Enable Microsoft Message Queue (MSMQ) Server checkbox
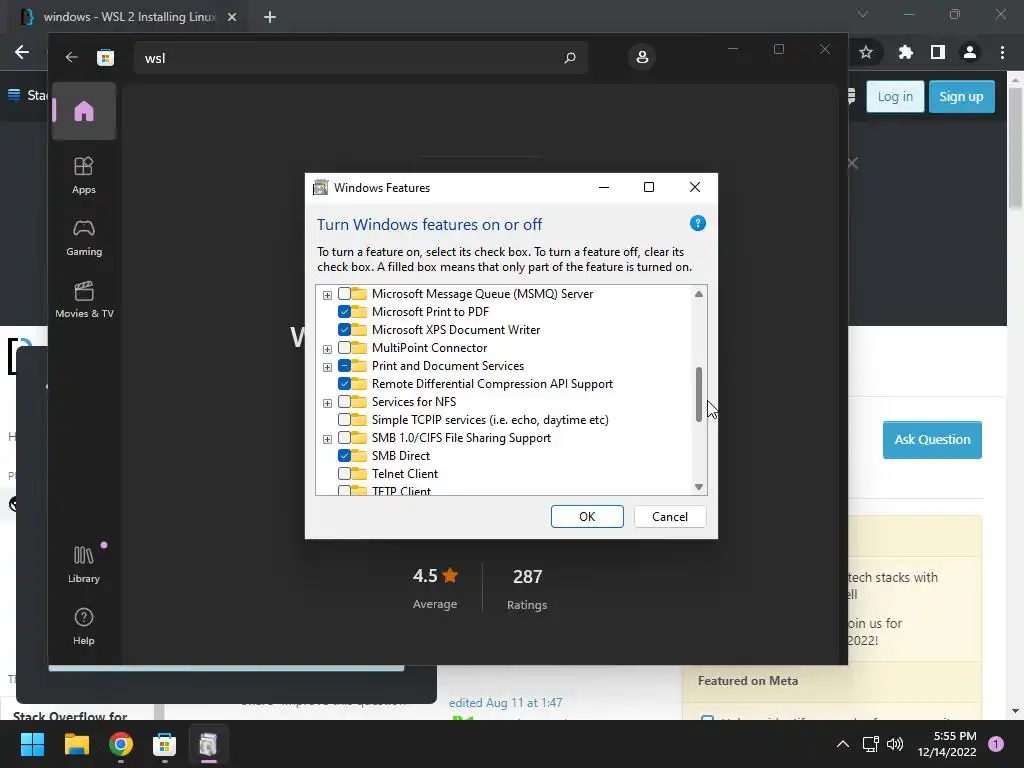Viewport: 1024px width, 768px height. tap(344, 294)
